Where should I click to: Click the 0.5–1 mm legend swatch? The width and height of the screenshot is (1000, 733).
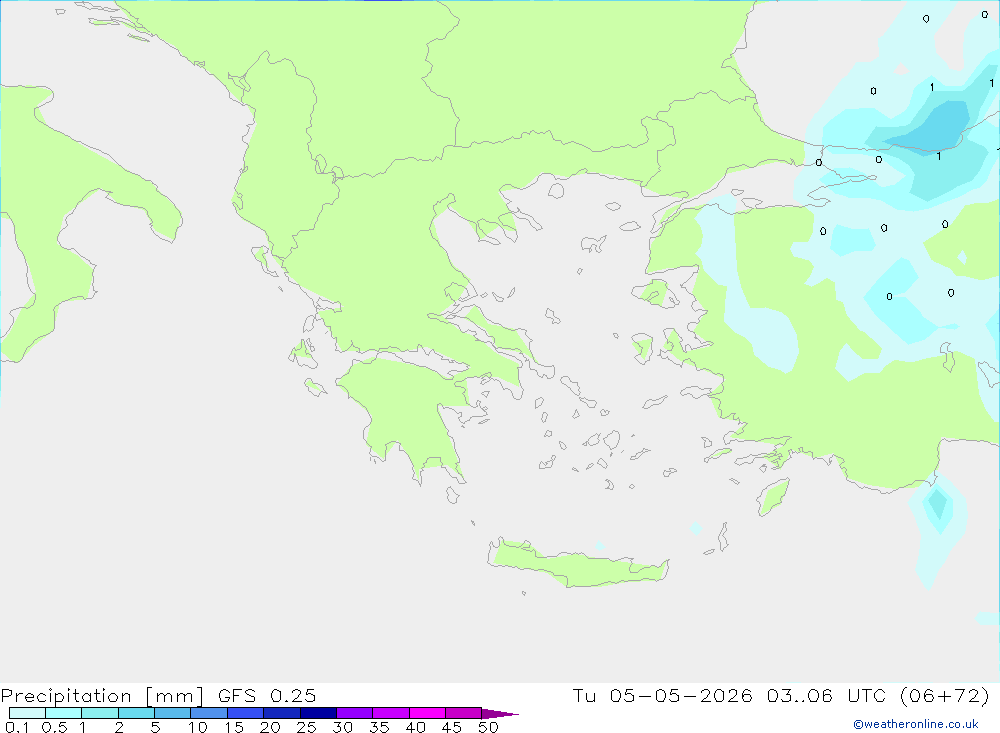point(64,713)
